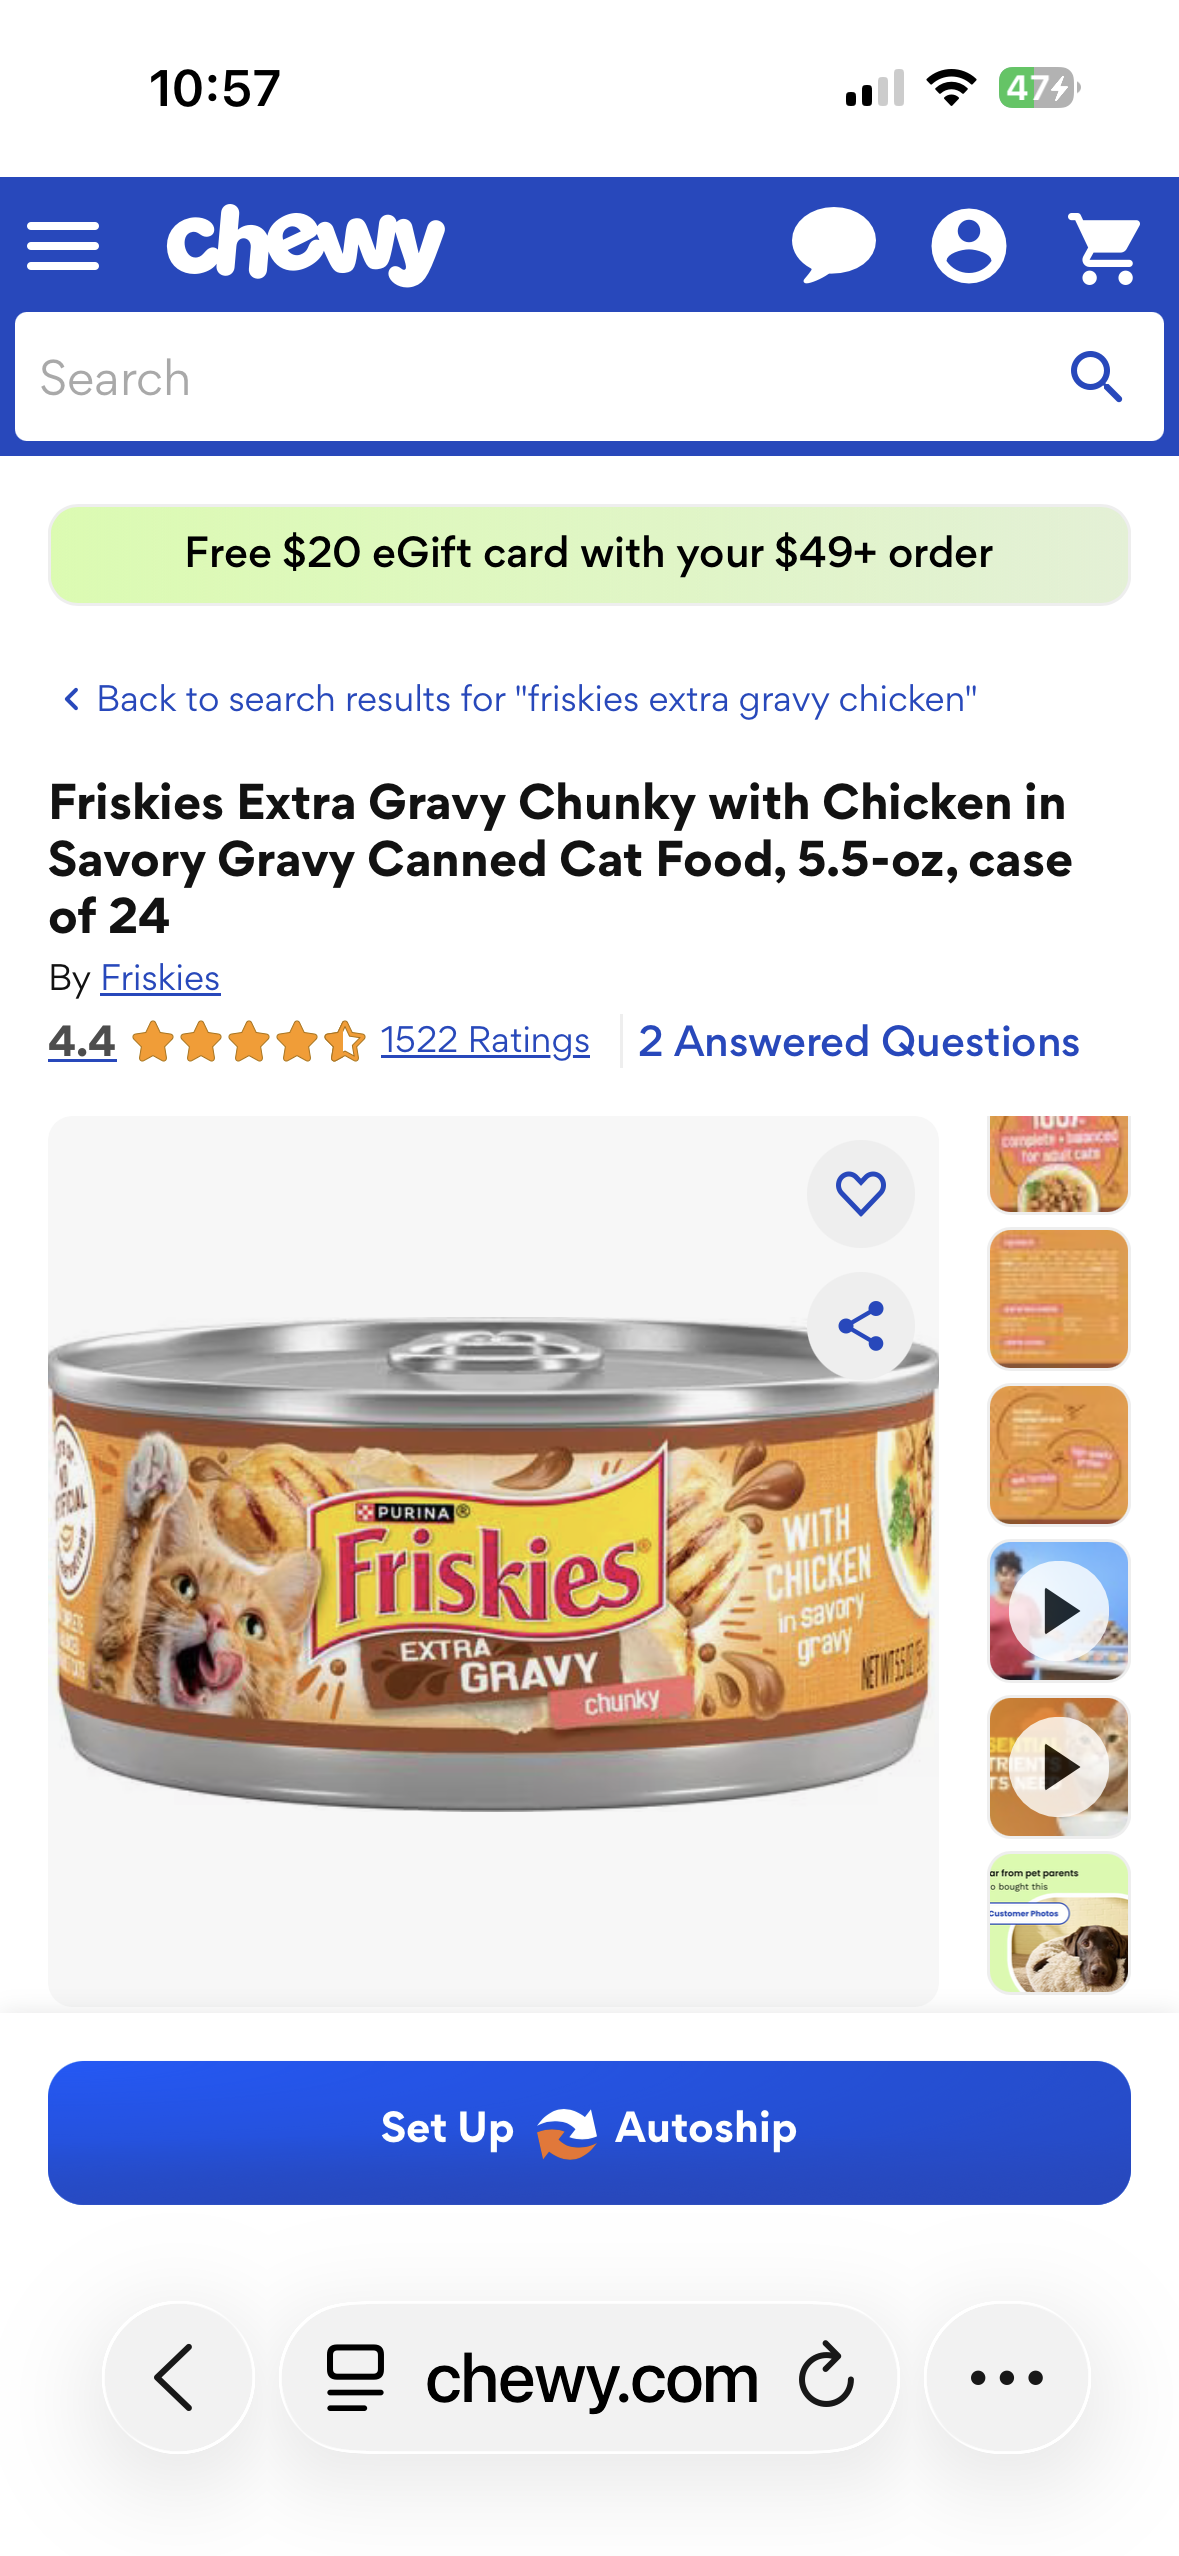Click Set Up Autoship button

point(589,2132)
